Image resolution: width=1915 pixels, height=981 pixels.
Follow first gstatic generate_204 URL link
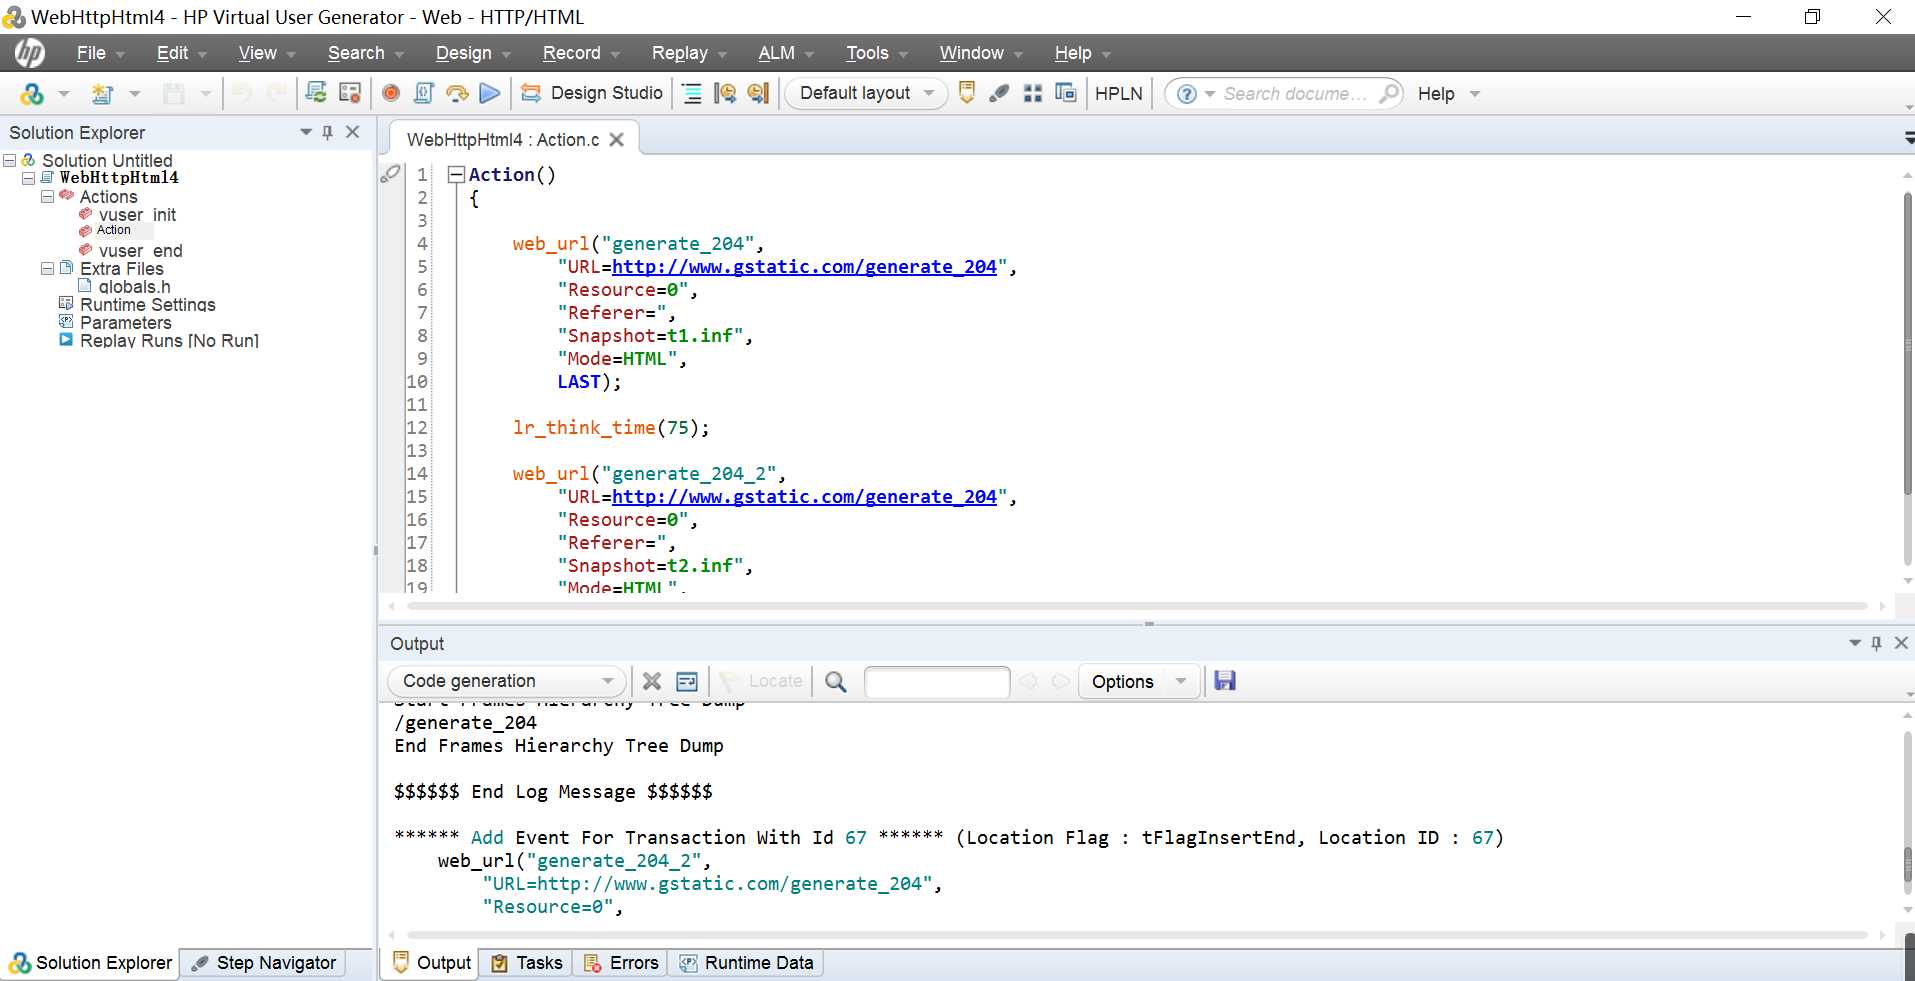804,267
